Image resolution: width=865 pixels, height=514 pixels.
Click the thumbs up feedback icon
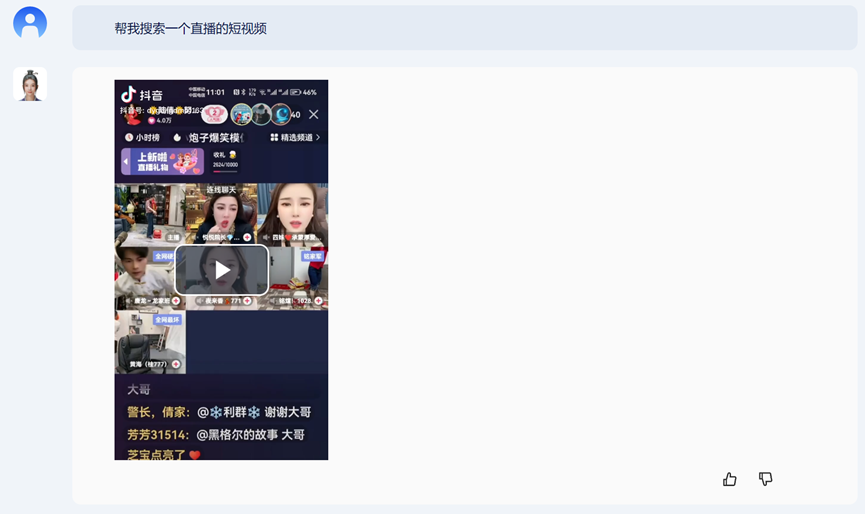coord(730,479)
